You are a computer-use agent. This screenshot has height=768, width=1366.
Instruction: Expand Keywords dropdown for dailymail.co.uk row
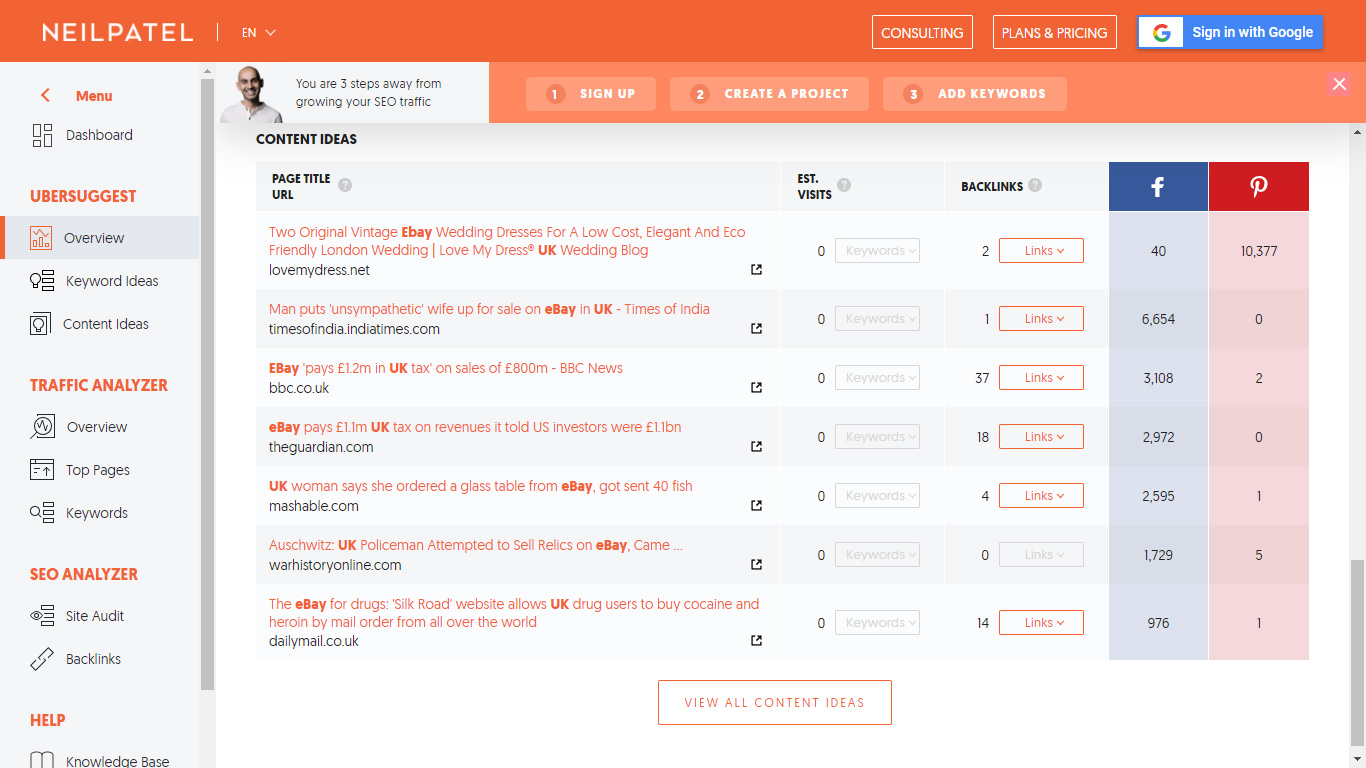pos(877,623)
